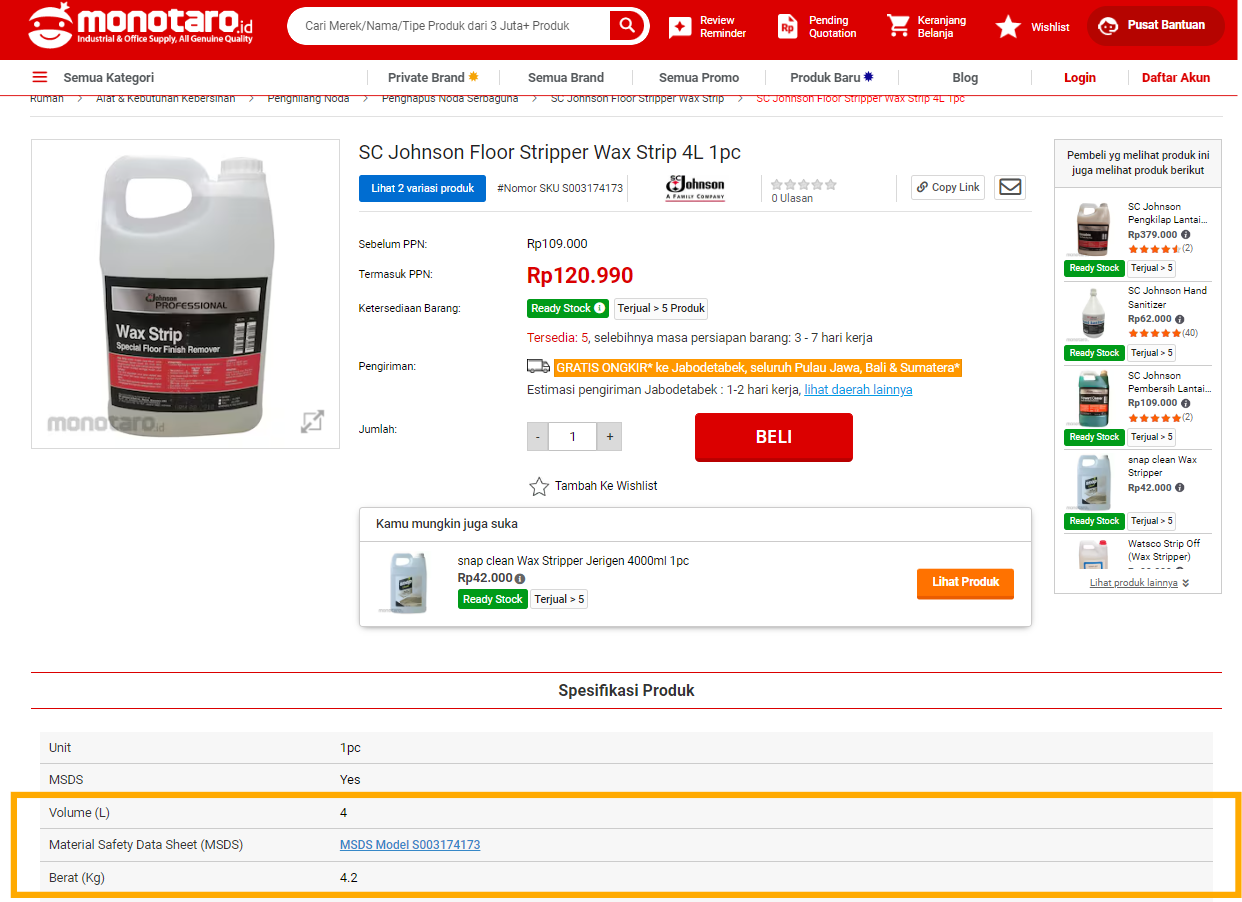This screenshot has height=902, width=1242.
Task: Click info icon beside sidebar Rp42.000 price
Action: (x=1180, y=488)
